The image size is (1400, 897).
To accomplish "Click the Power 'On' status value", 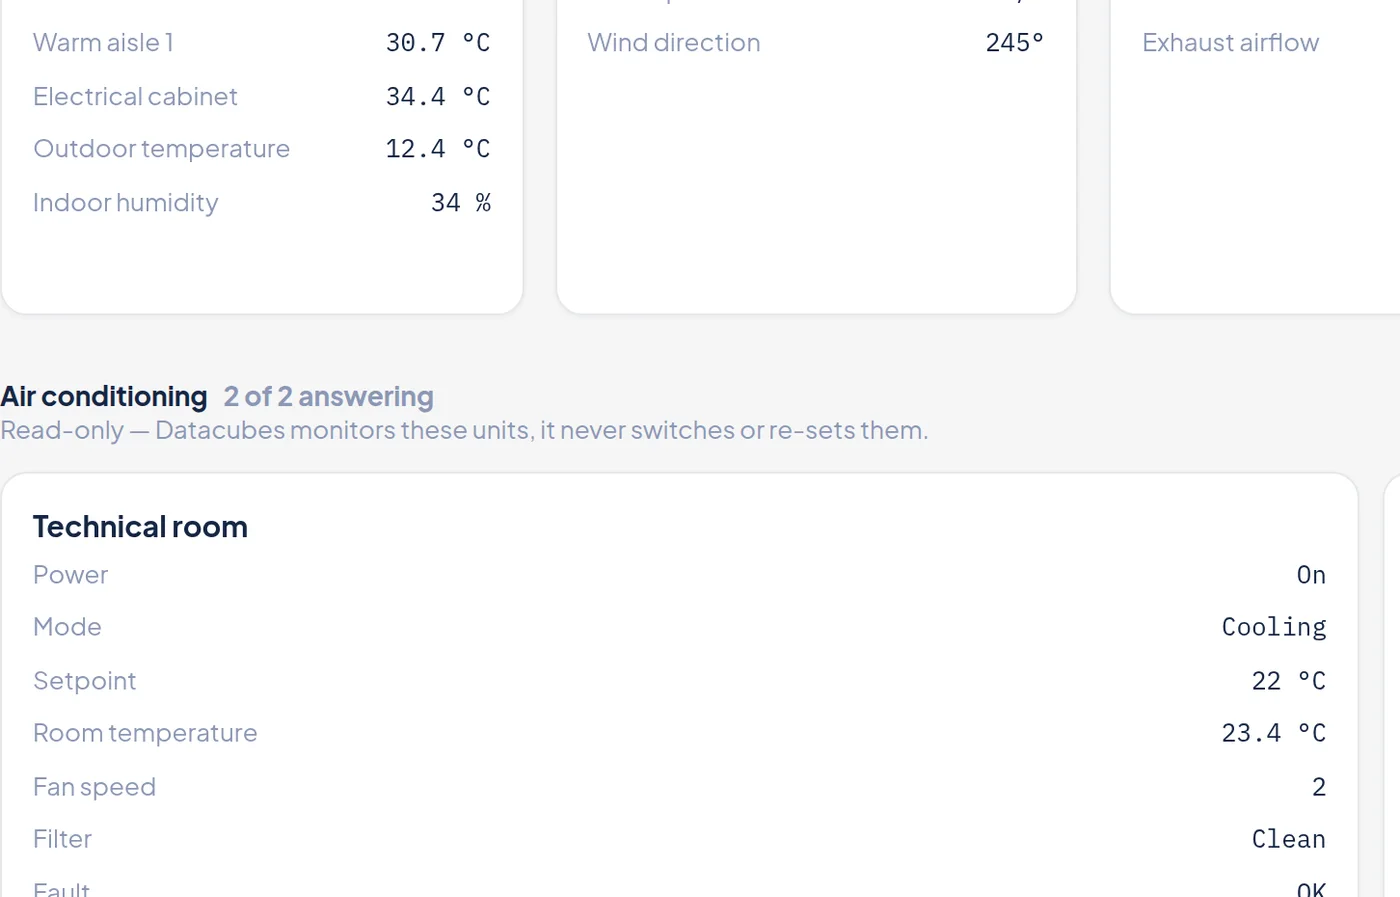I will (1311, 575).
